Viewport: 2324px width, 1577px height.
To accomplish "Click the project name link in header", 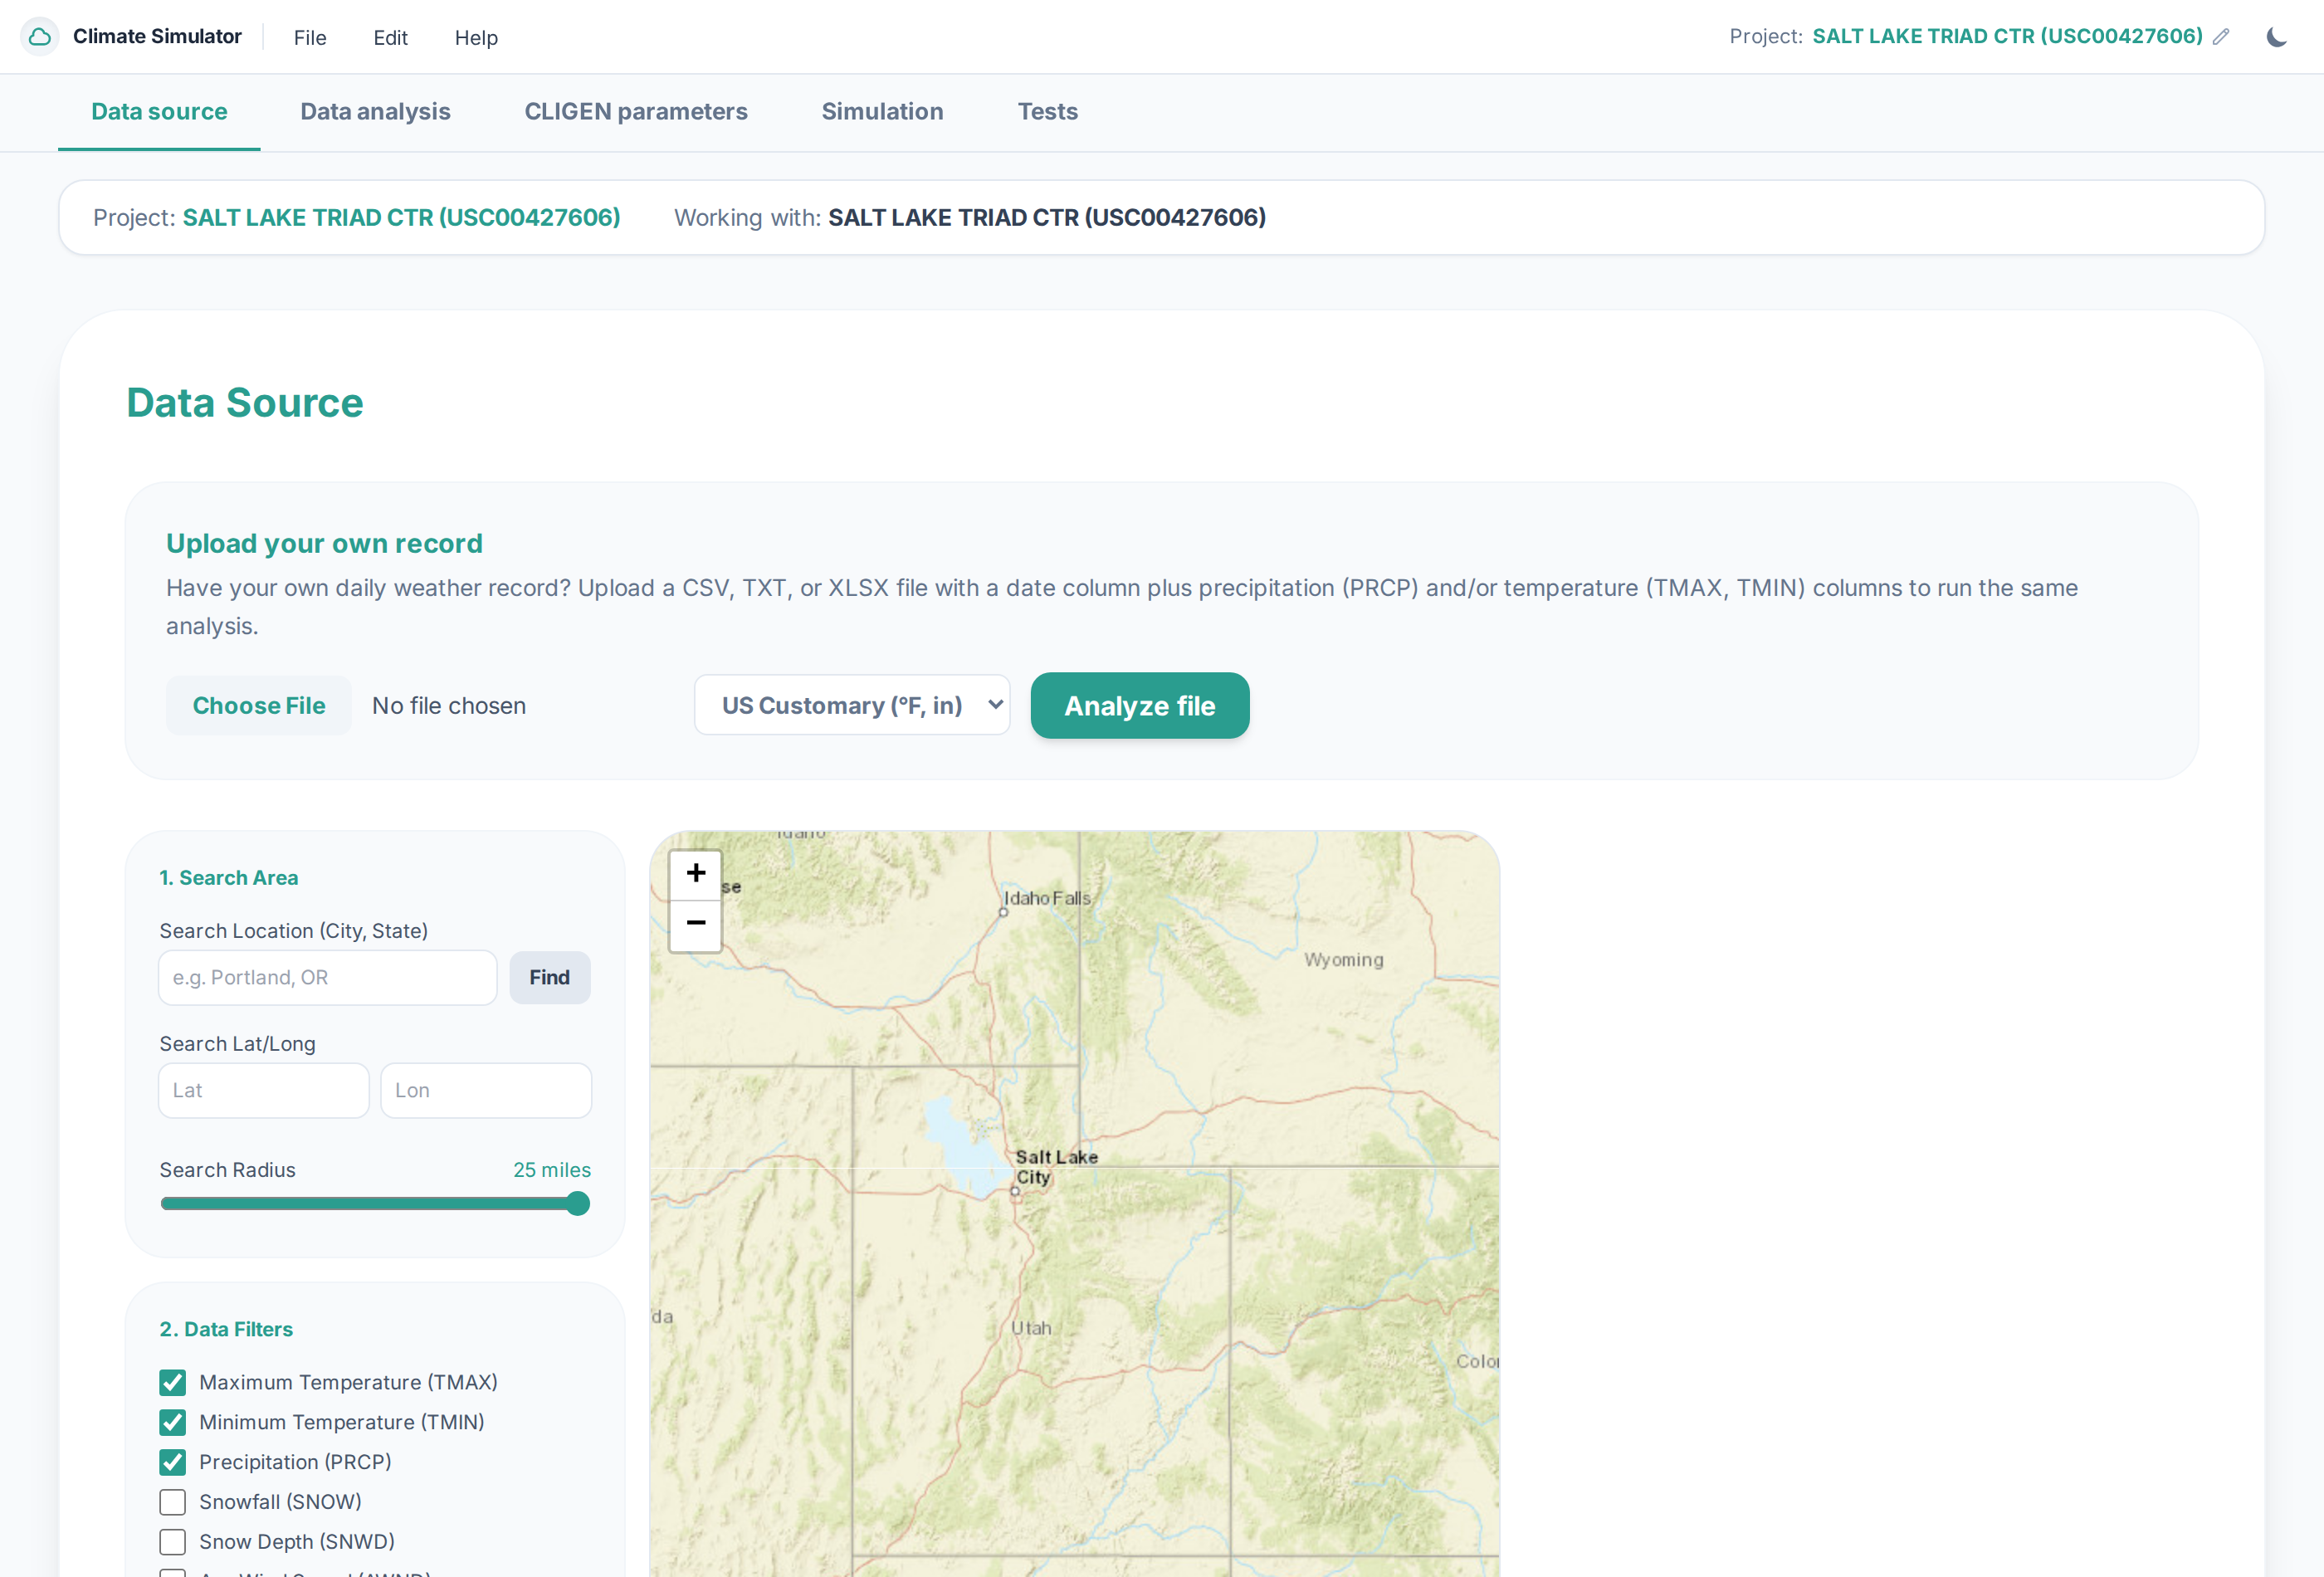I will coord(2007,37).
